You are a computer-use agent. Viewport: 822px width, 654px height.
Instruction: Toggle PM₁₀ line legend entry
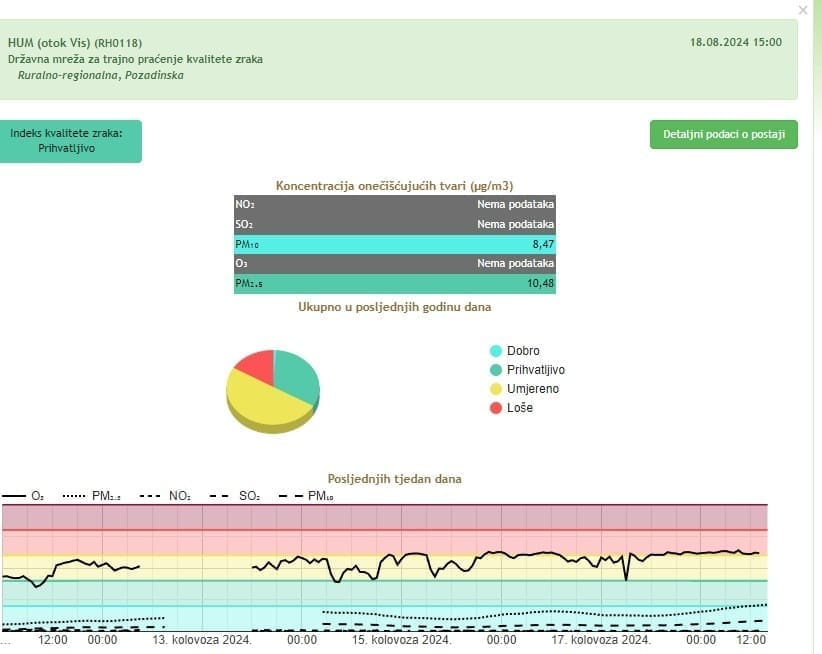click(x=305, y=496)
